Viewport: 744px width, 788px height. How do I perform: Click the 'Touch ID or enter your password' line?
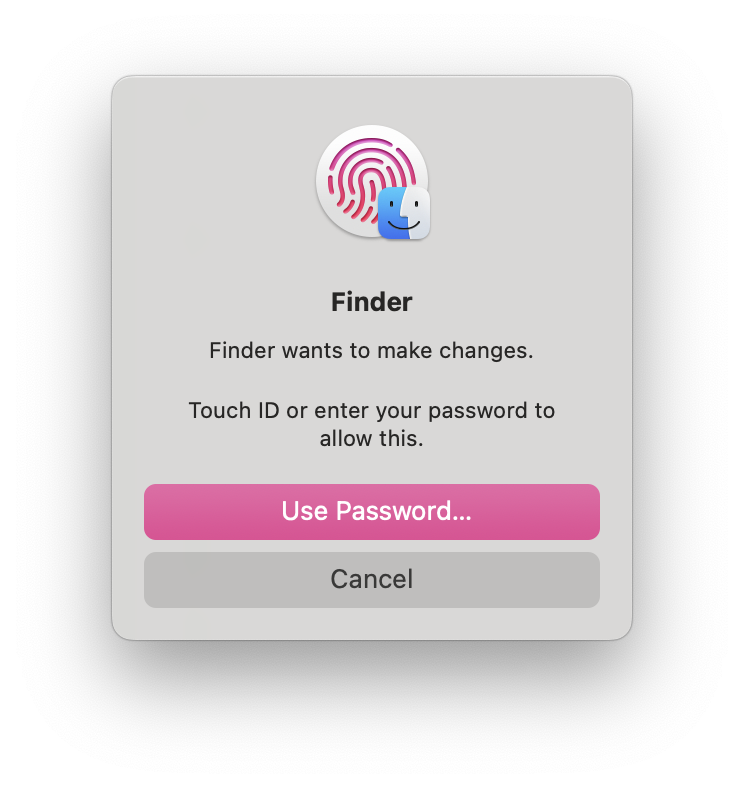click(371, 411)
